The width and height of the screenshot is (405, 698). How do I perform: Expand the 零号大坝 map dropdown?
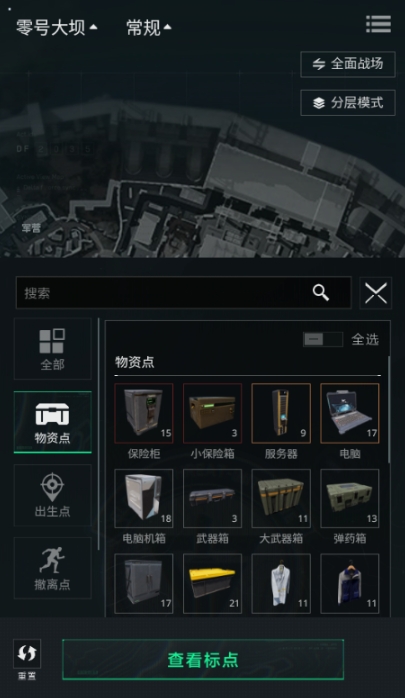pos(57,28)
